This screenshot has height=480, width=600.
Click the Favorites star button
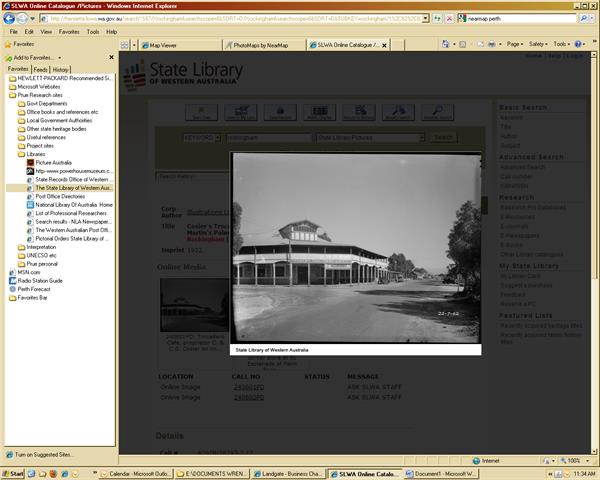(19, 44)
